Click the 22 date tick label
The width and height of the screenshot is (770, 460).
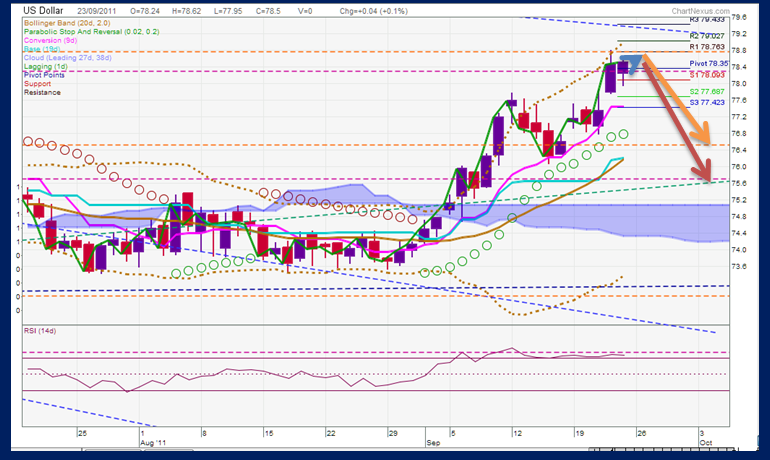click(330, 433)
